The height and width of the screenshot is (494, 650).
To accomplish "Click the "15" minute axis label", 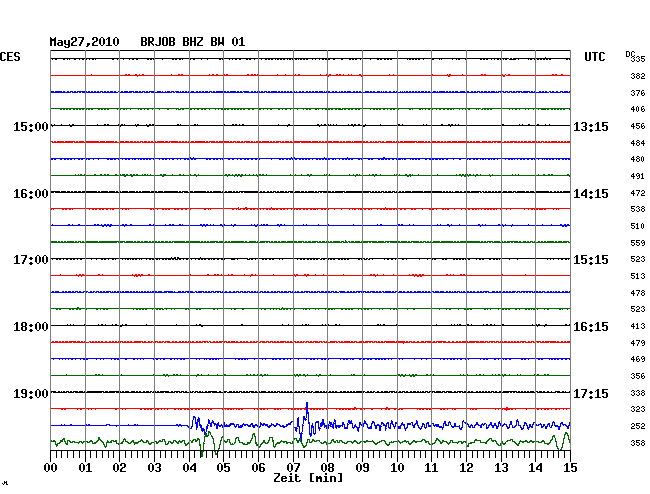I will pyautogui.click(x=570, y=468).
